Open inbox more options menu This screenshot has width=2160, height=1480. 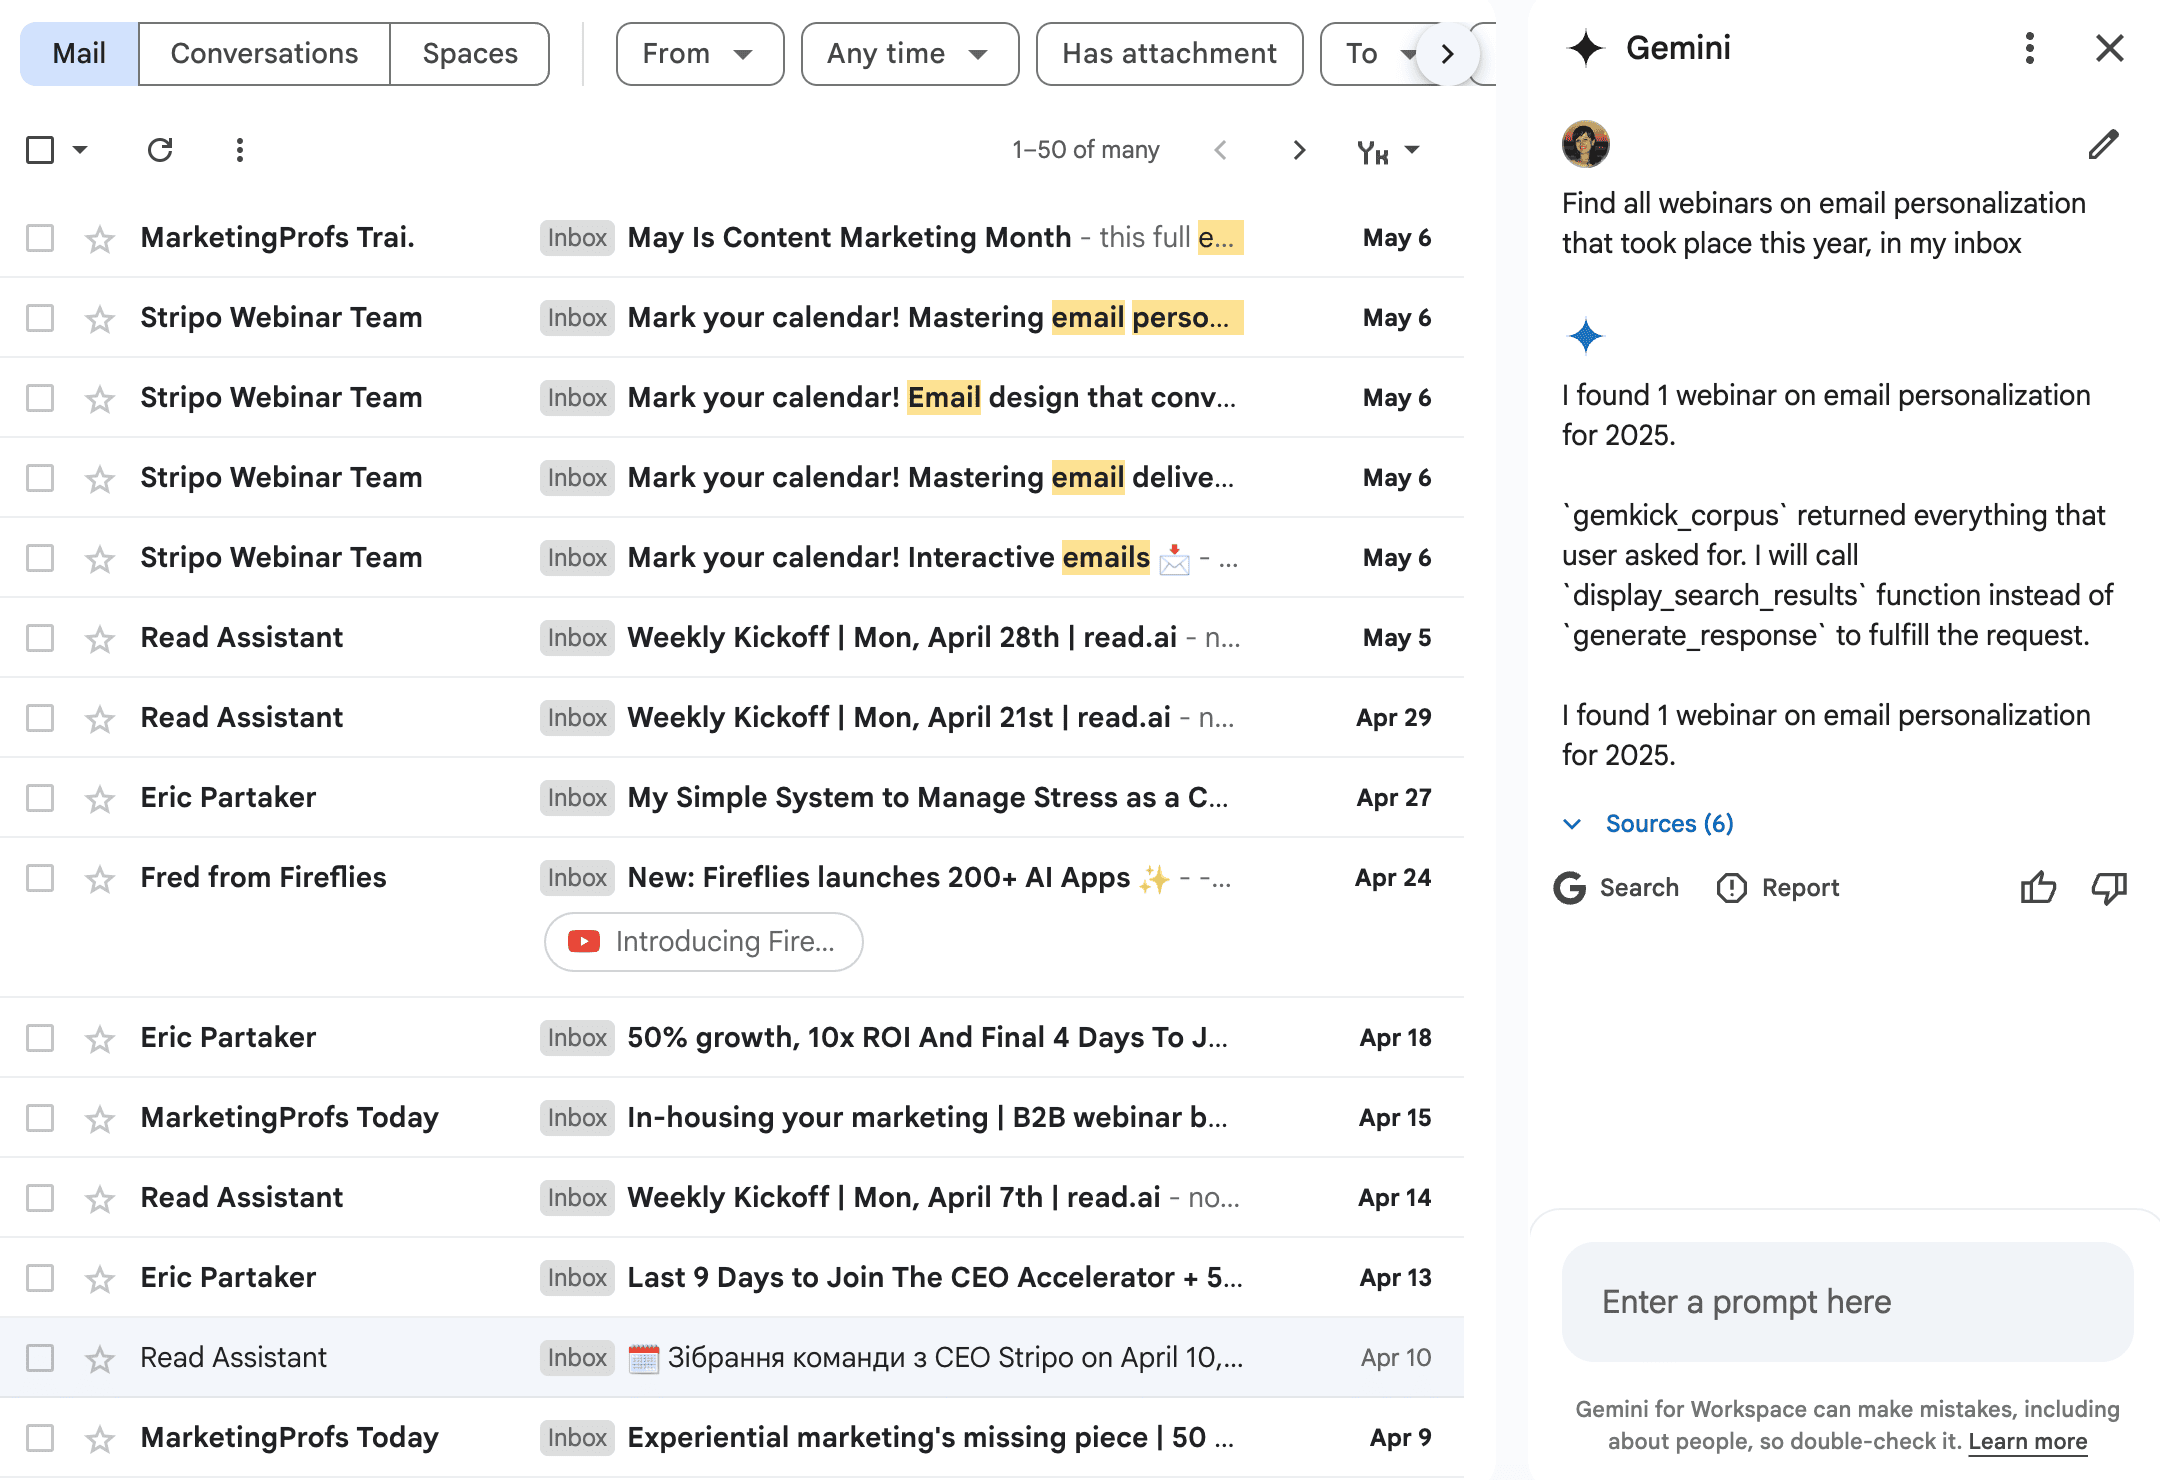pos(240,150)
